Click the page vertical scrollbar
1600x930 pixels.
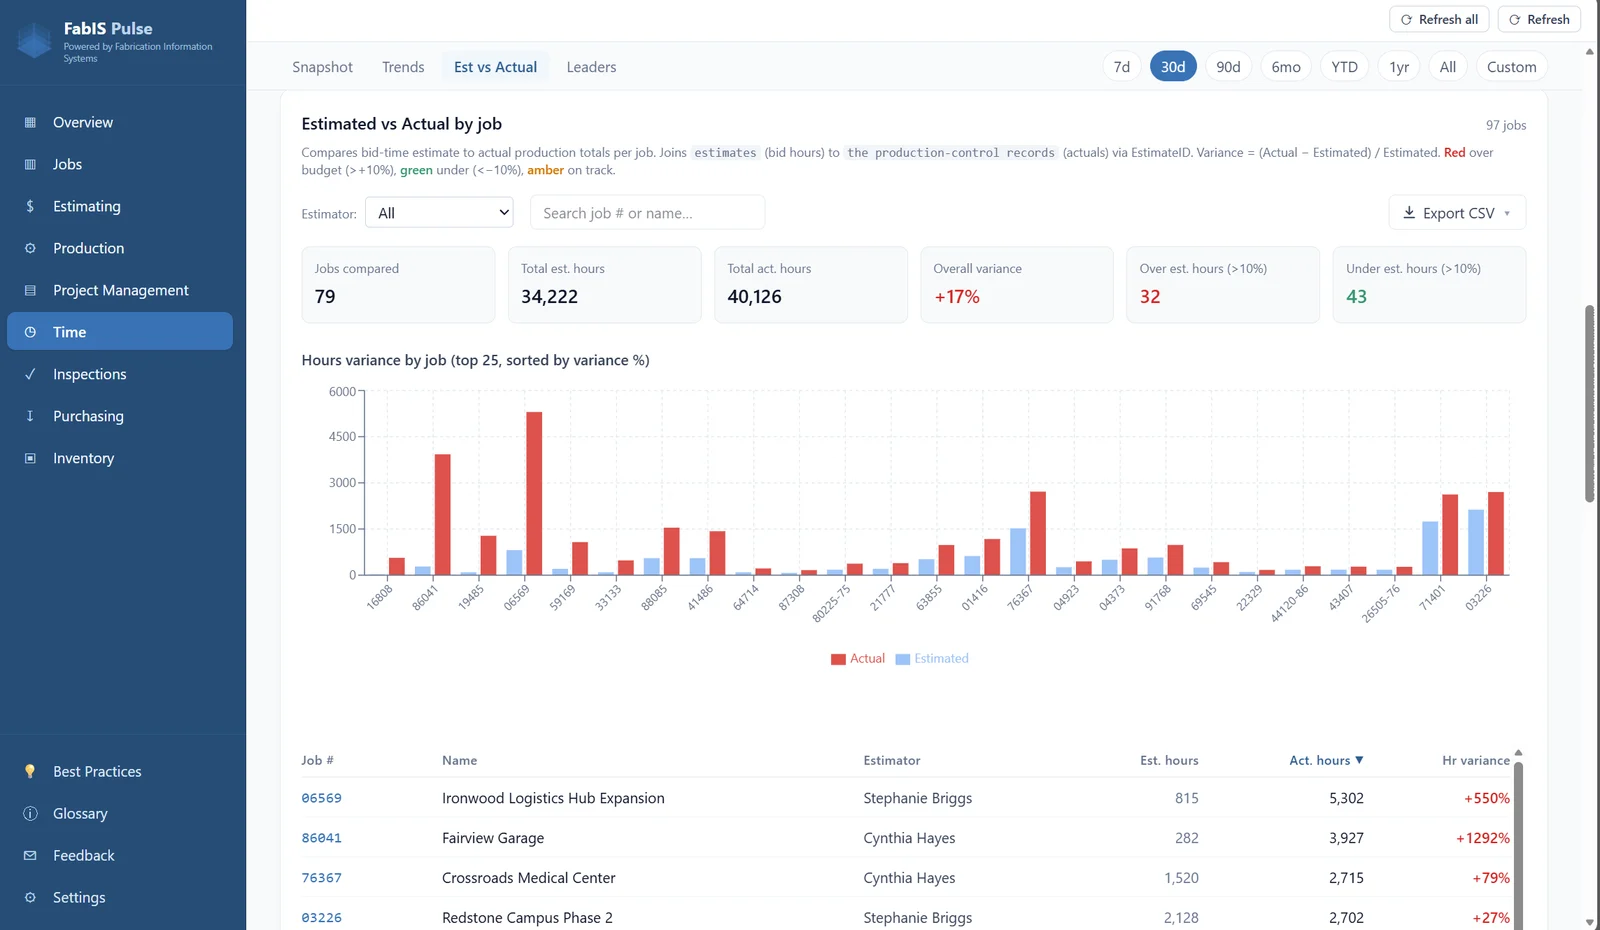pyautogui.click(x=1590, y=403)
